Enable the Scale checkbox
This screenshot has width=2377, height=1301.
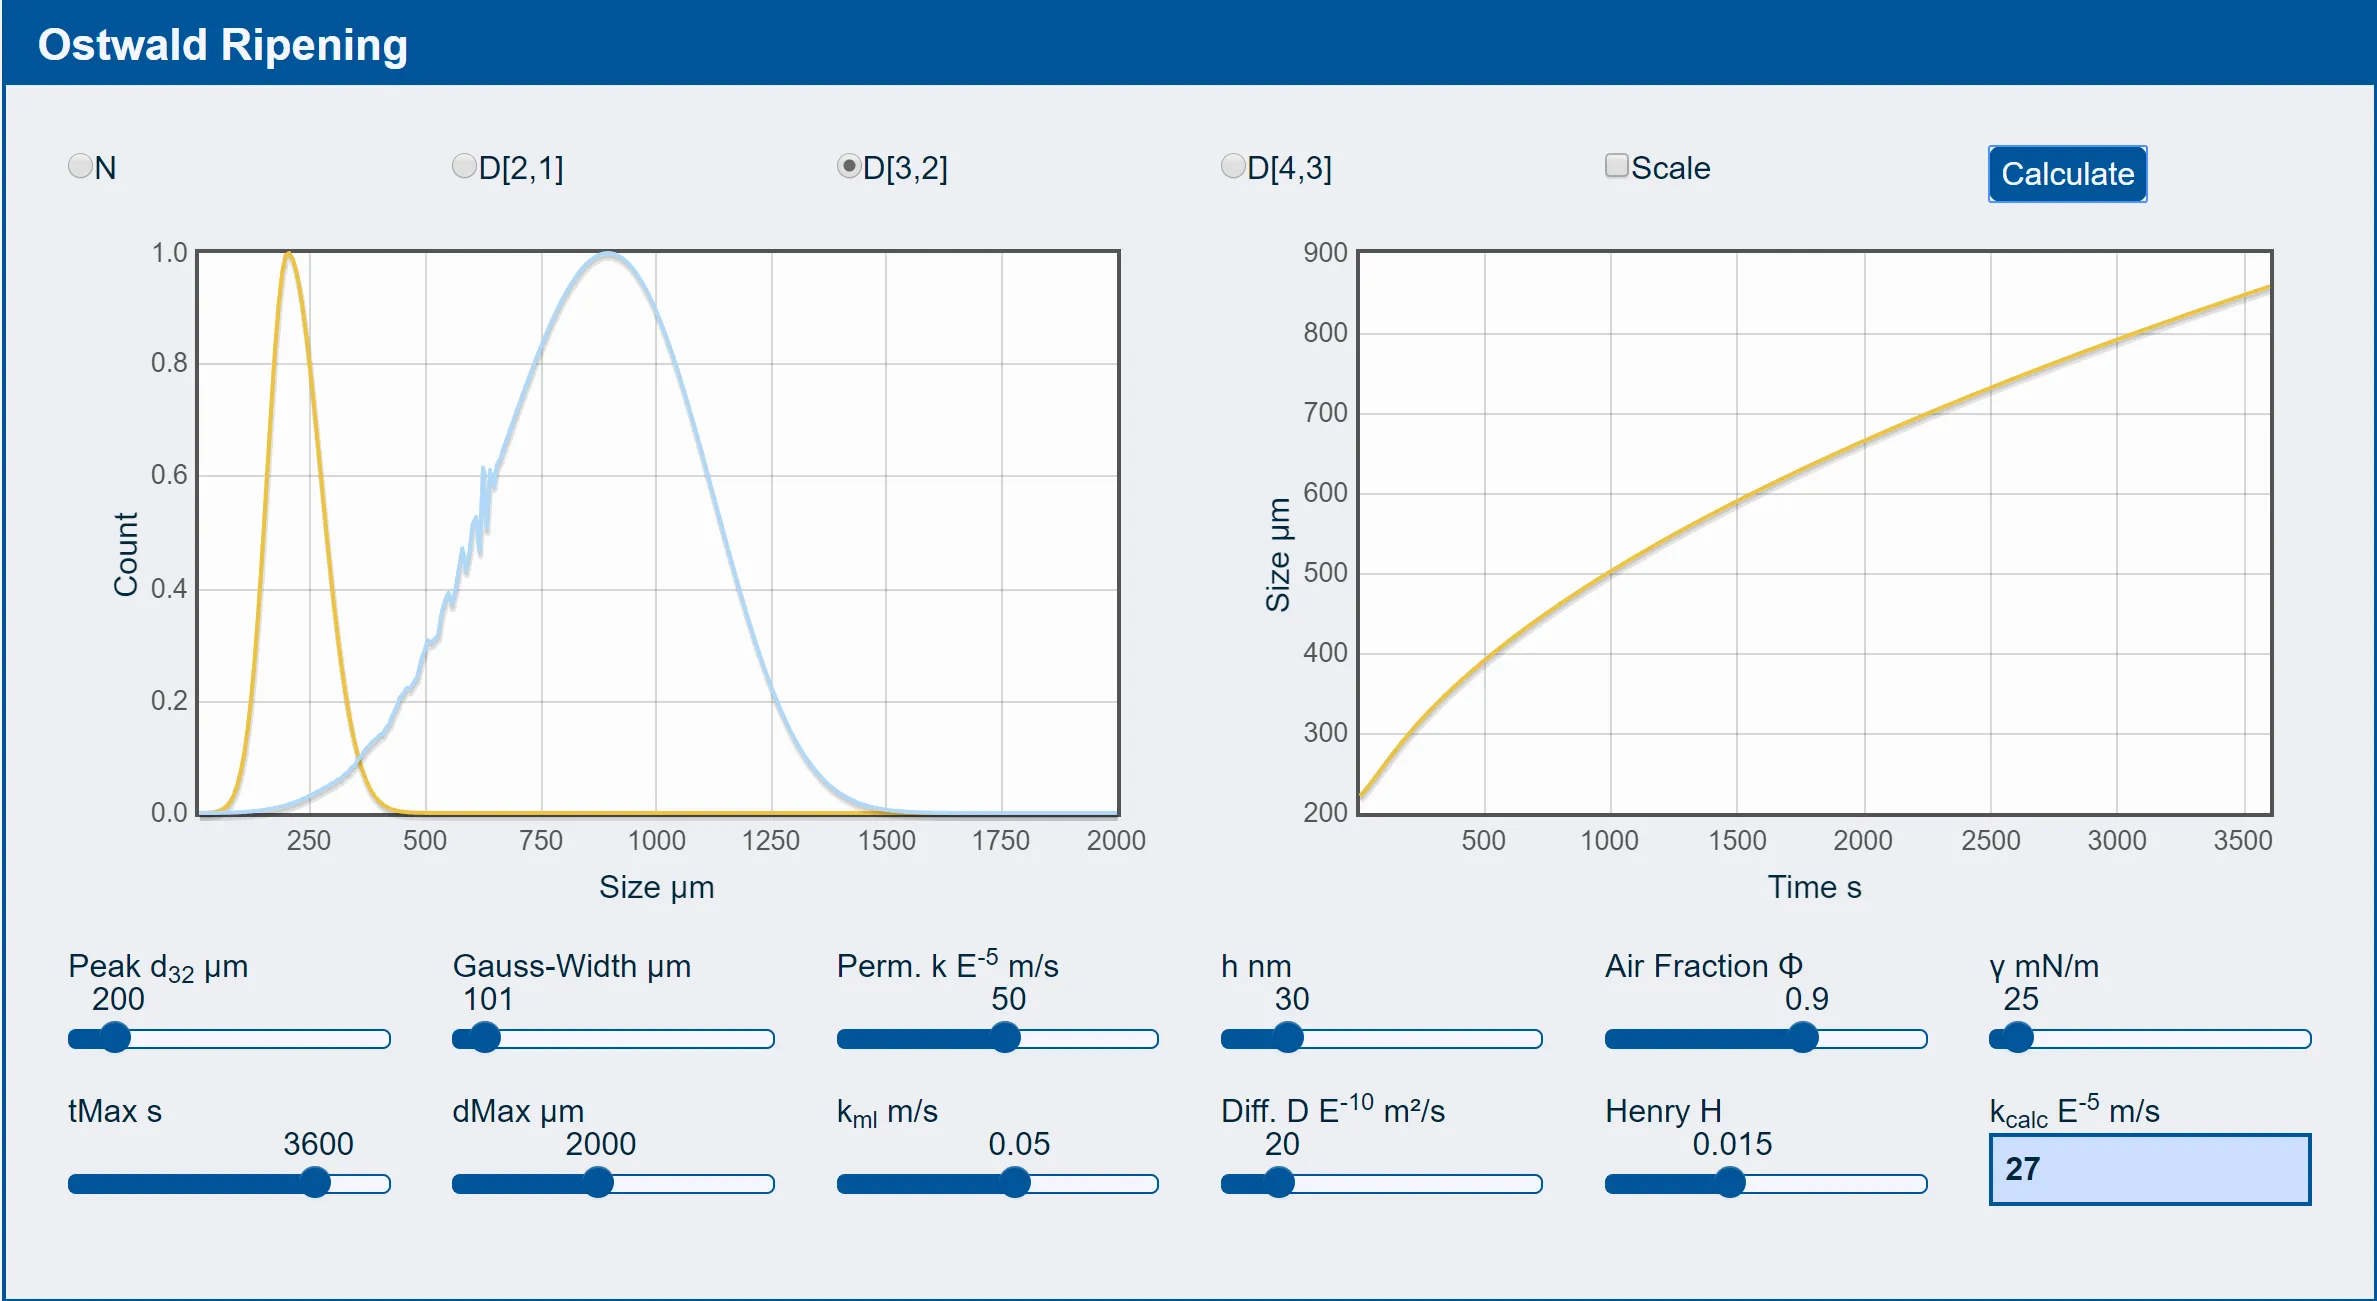pyautogui.click(x=1616, y=166)
